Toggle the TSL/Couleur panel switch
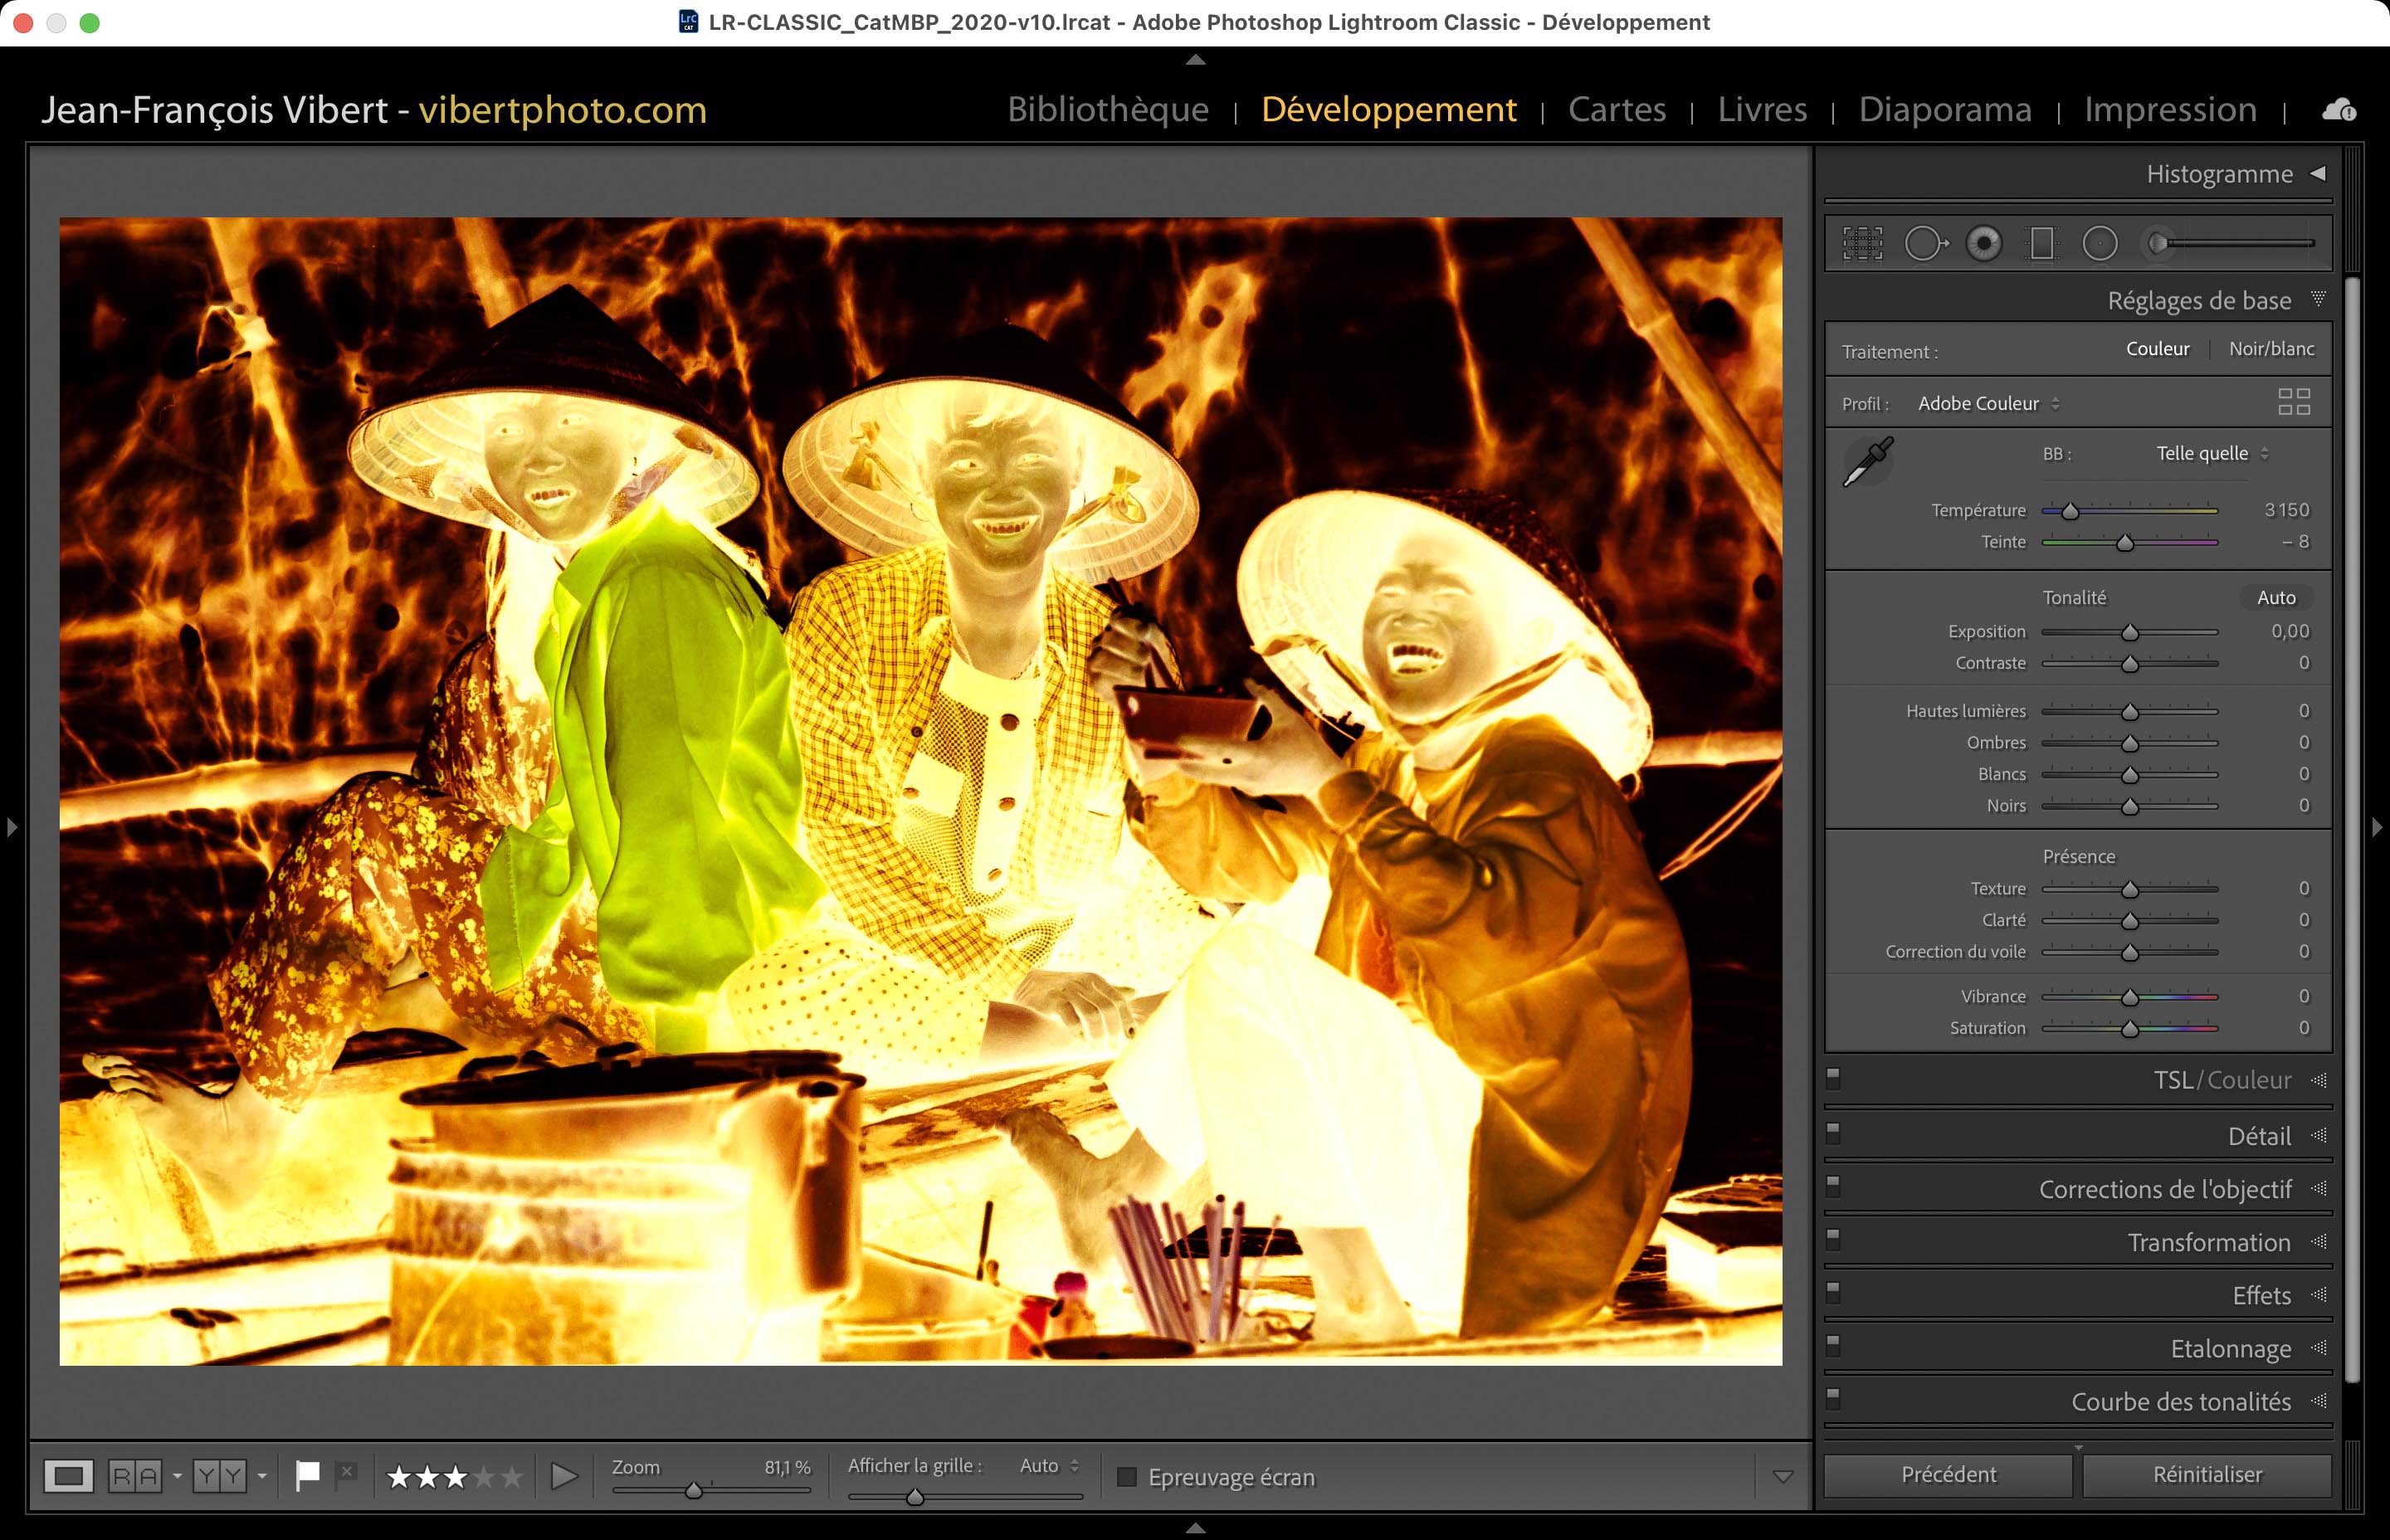2390x1540 pixels. pyautogui.click(x=1833, y=1077)
